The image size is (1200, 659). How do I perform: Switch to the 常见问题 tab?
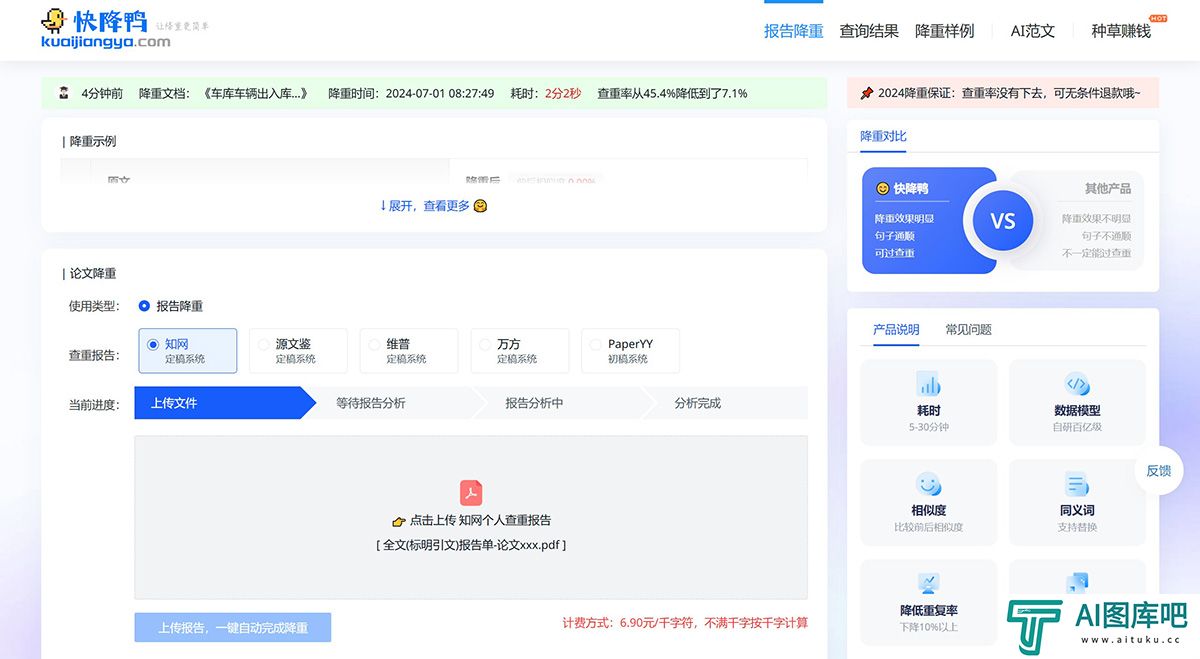(x=969, y=329)
